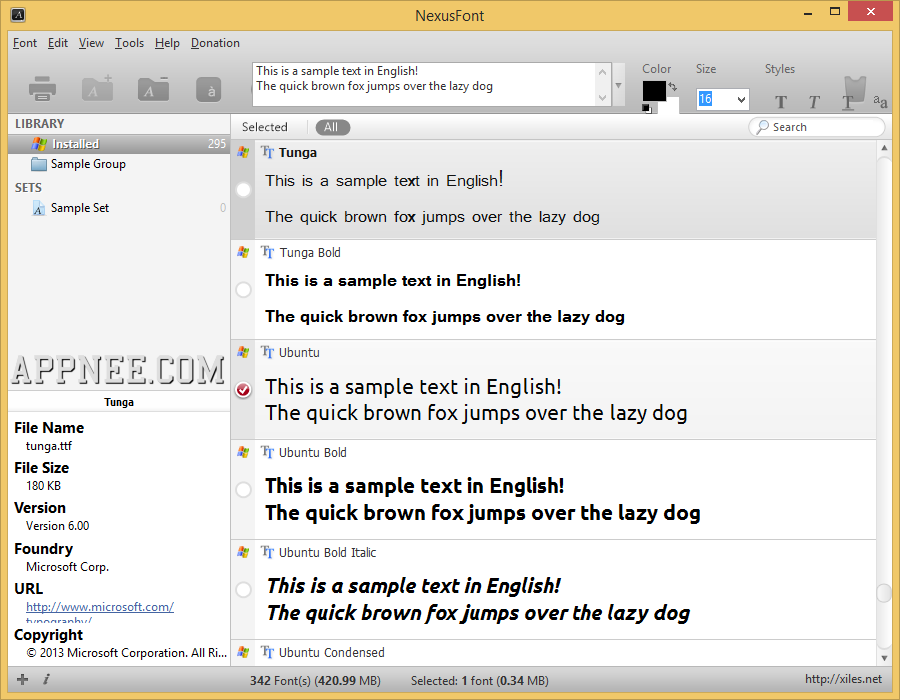900x700 pixels.
Task: Select the Tunga font radio circle
Action: click(x=243, y=189)
